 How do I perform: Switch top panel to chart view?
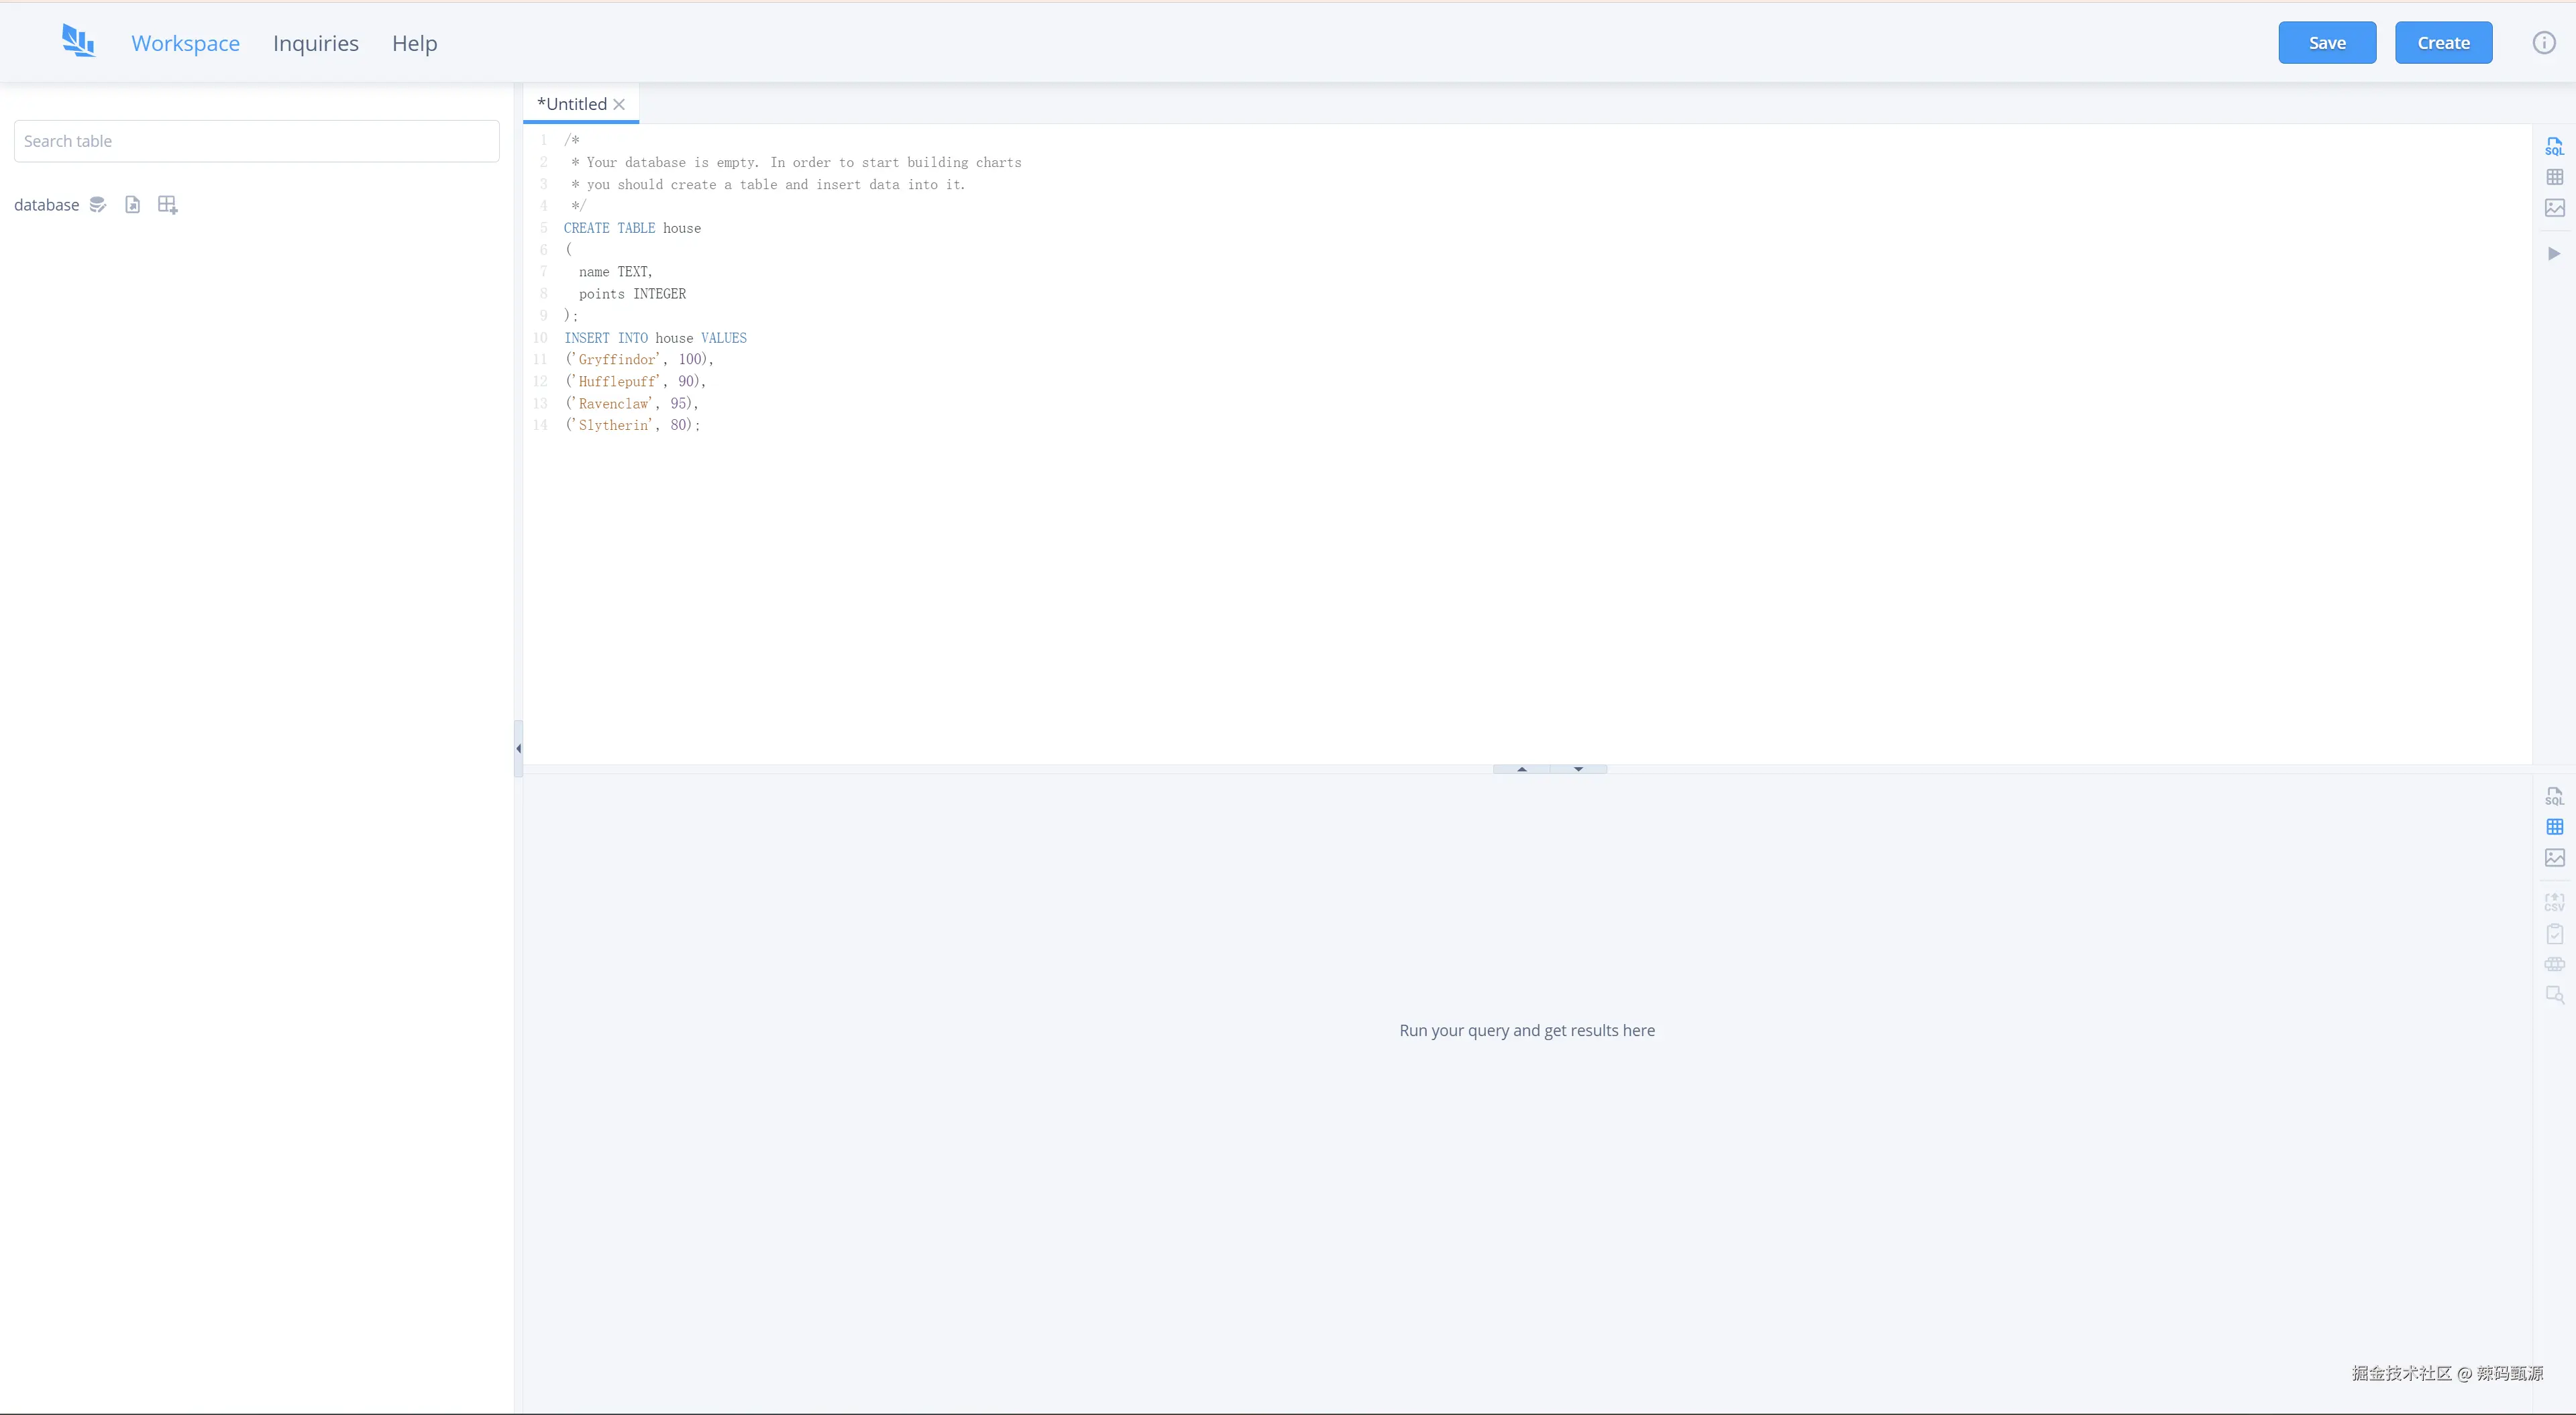point(2554,208)
